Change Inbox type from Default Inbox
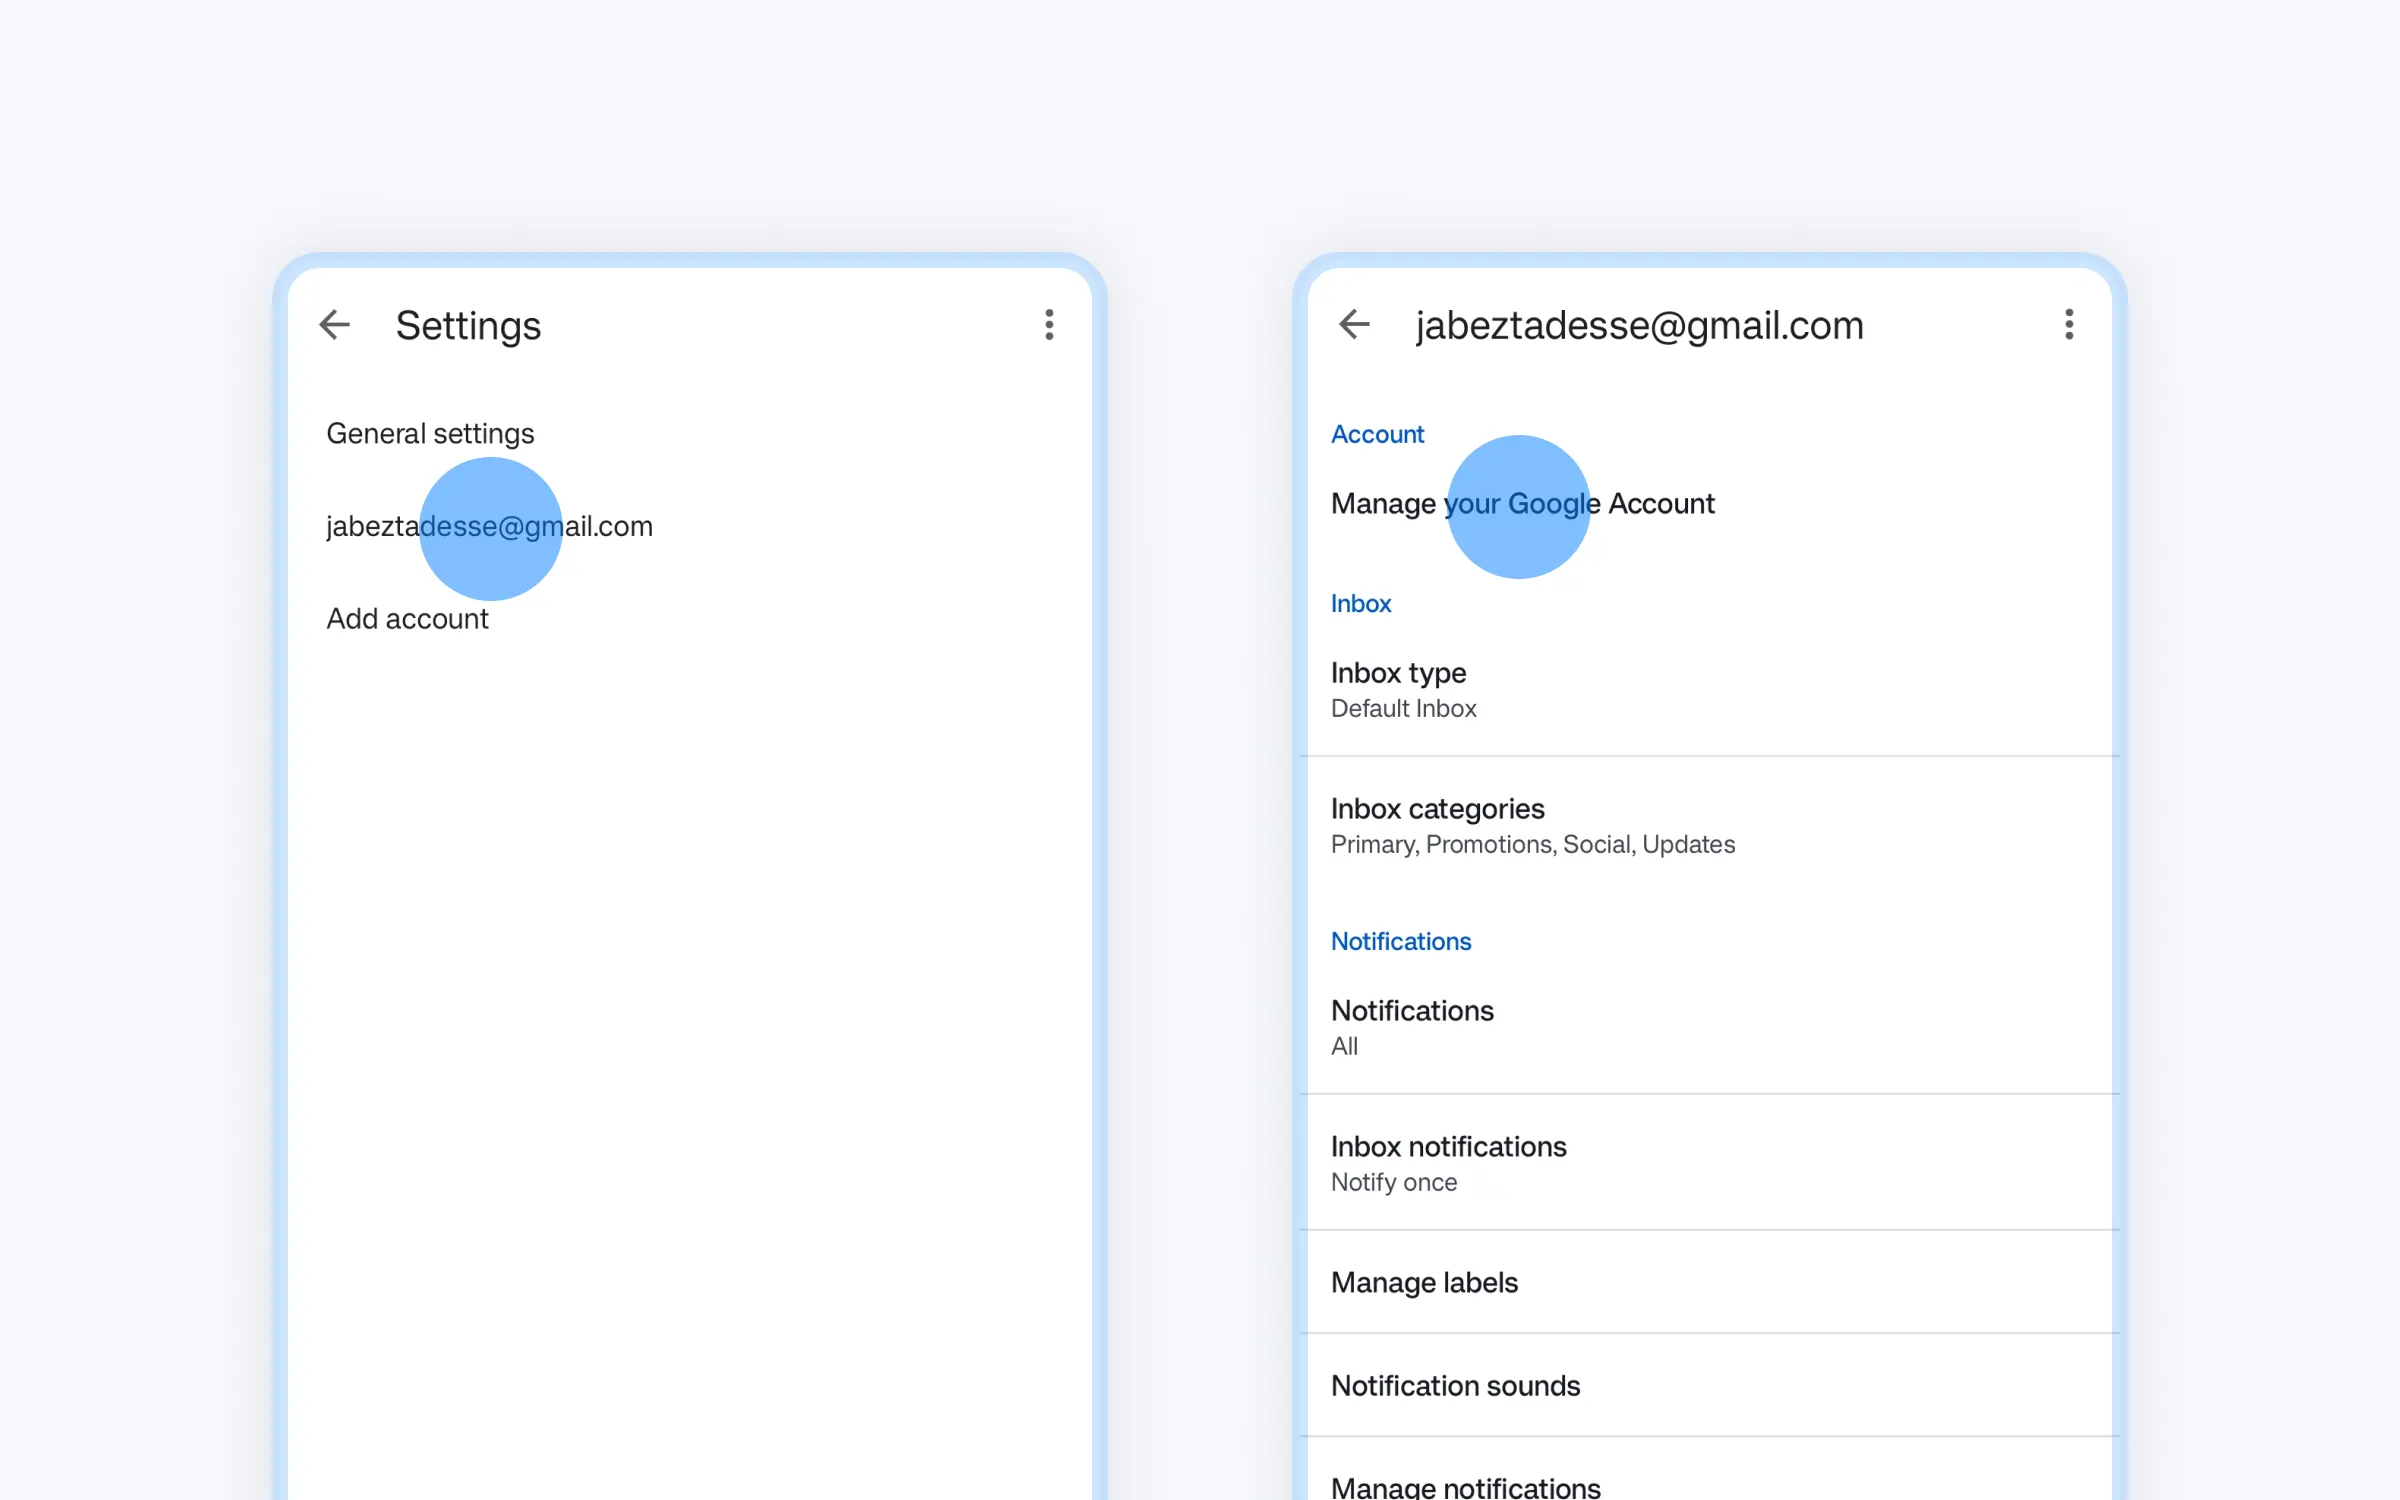Image resolution: width=2400 pixels, height=1500 pixels. [x=1710, y=689]
